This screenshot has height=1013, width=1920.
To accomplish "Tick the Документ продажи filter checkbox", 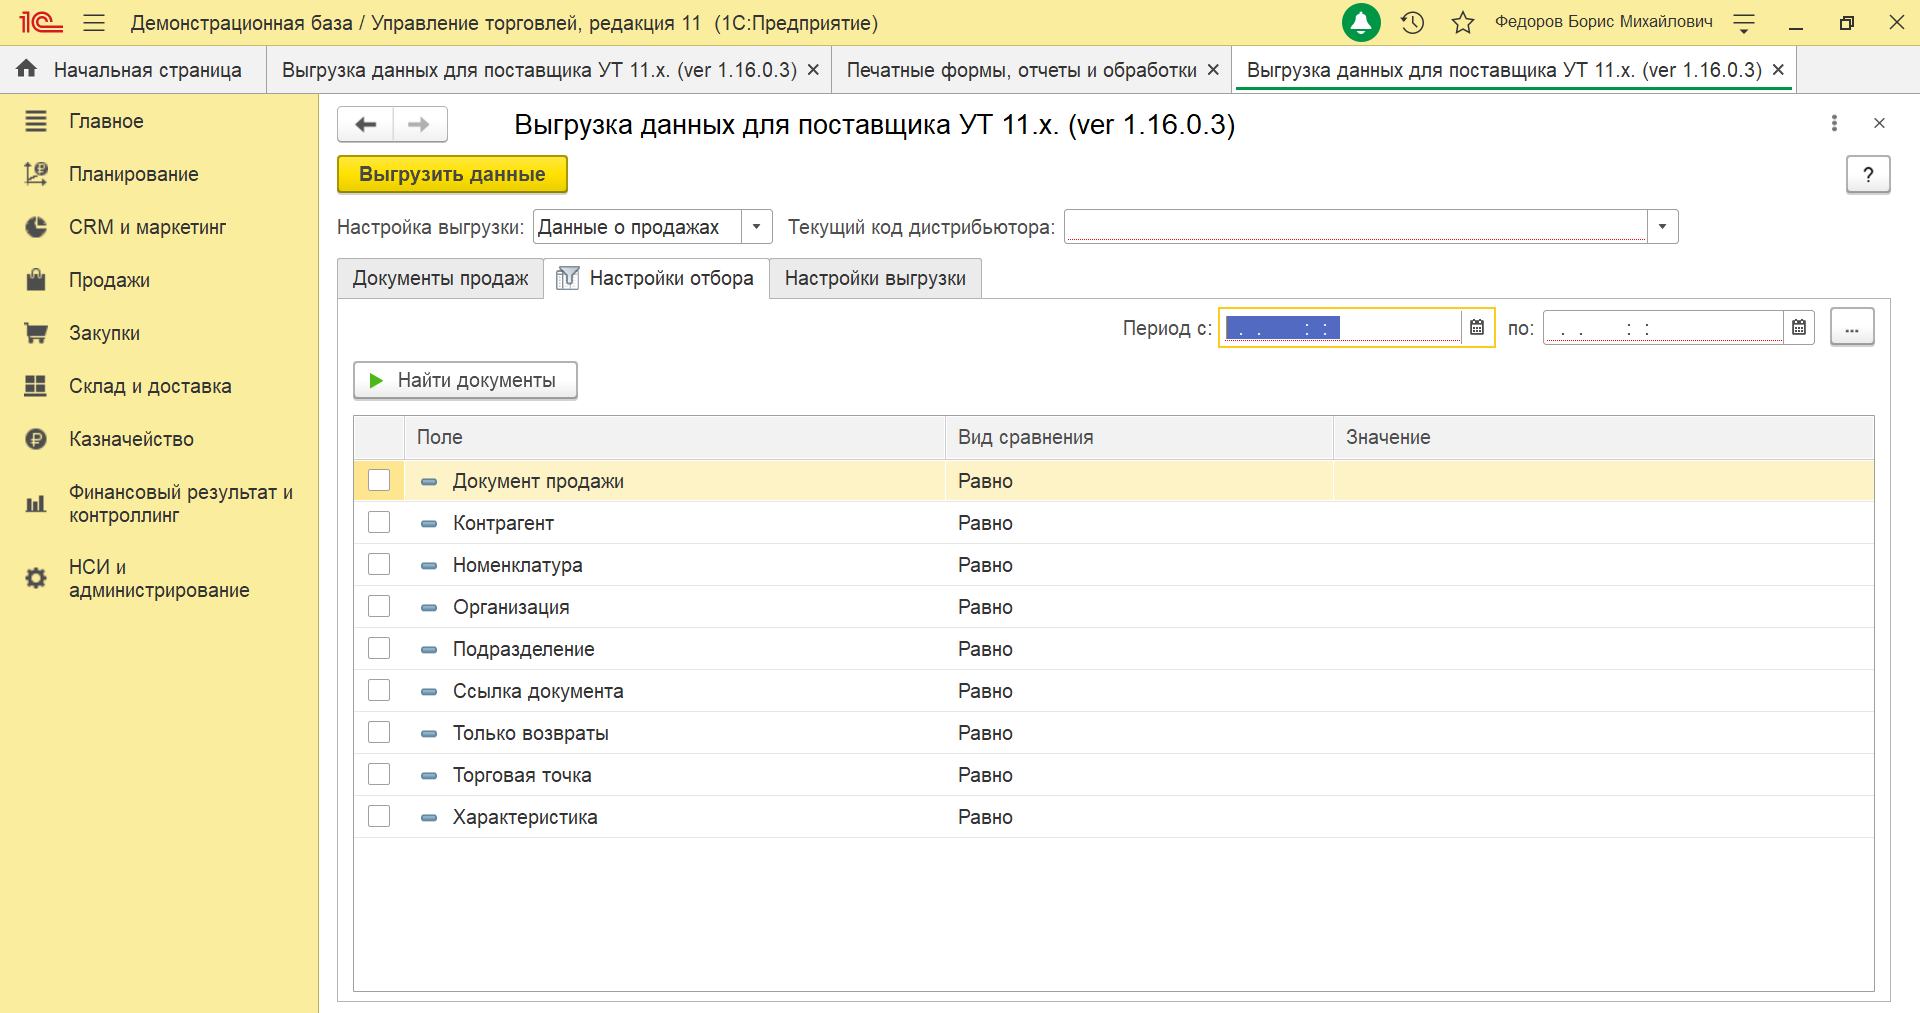I will tap(379, 480).
